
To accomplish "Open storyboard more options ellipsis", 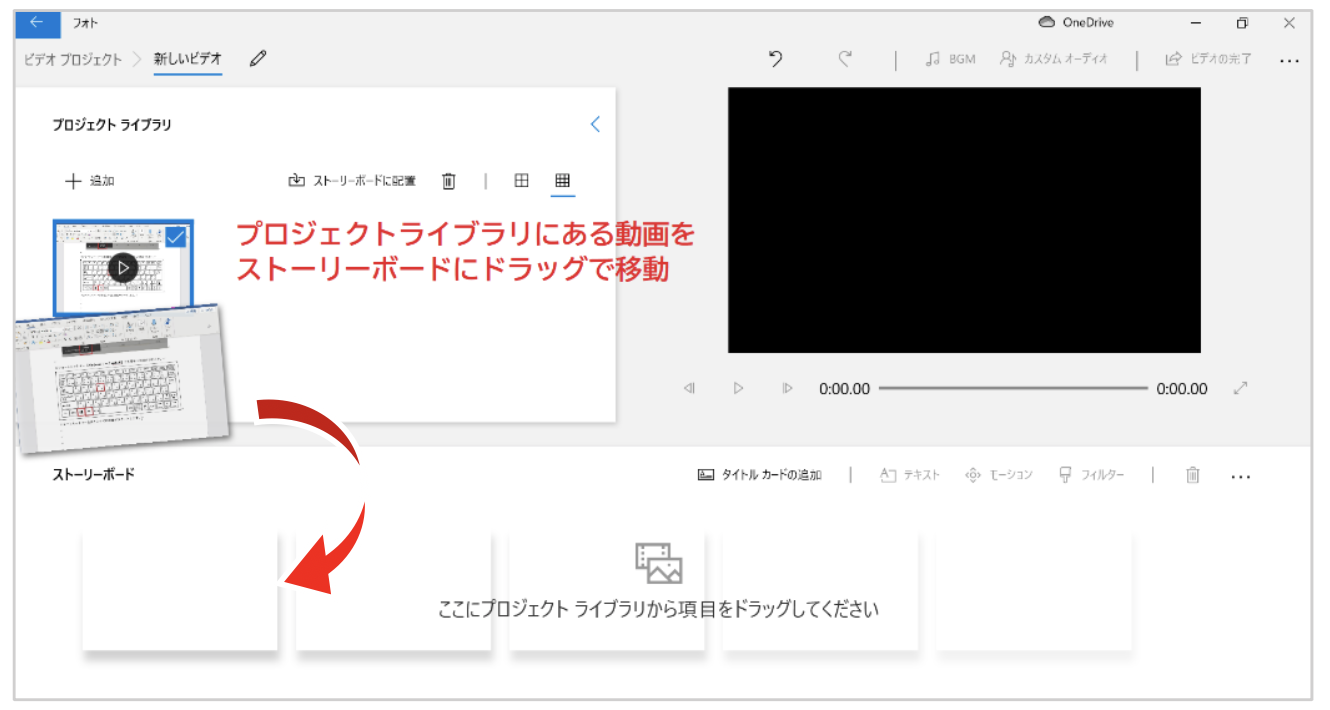I will [1241, 477].
